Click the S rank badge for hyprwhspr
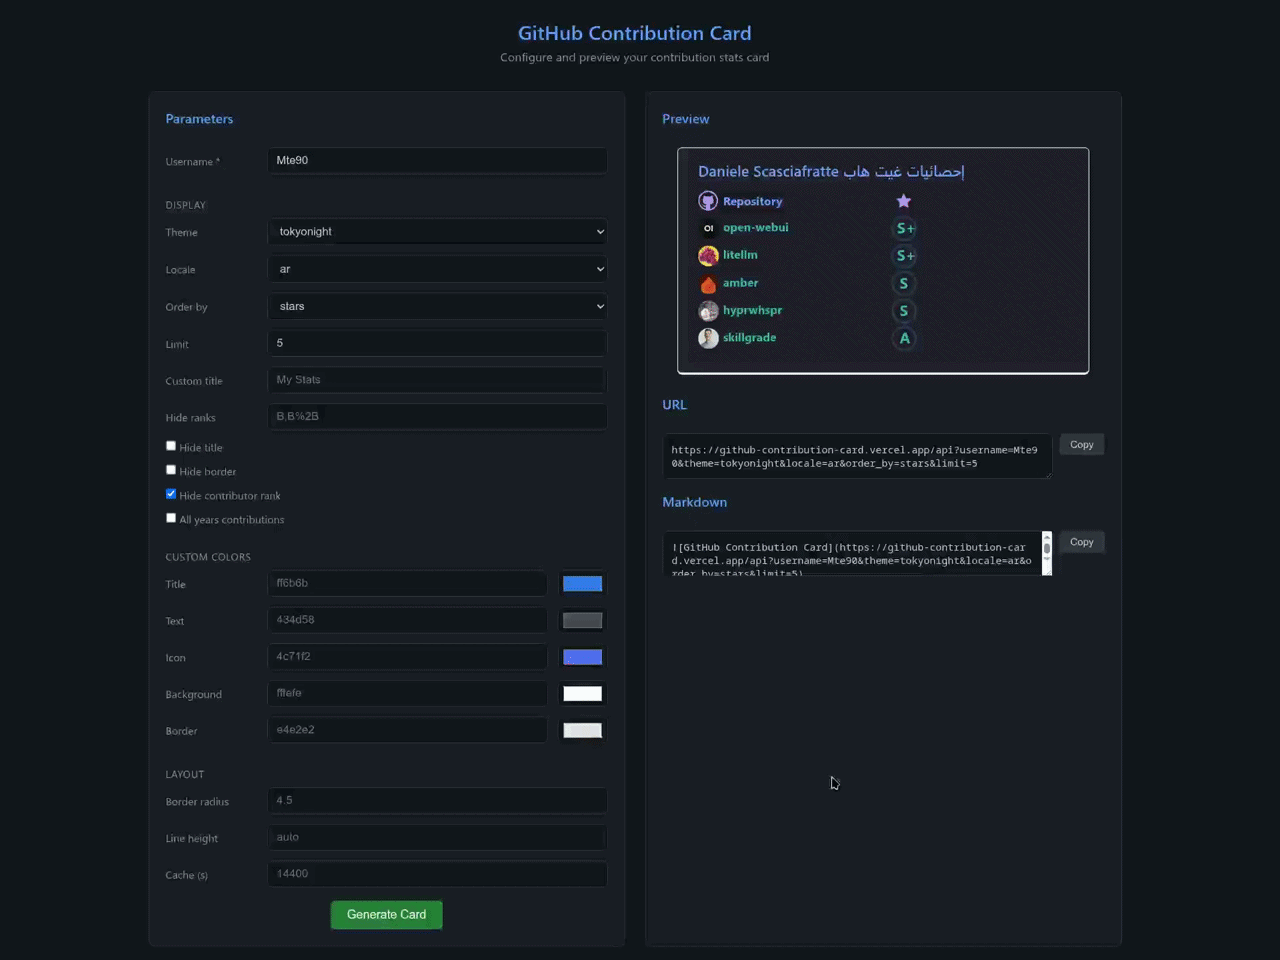Screen dimensions: 1280x960 click(x=904, y=310)
